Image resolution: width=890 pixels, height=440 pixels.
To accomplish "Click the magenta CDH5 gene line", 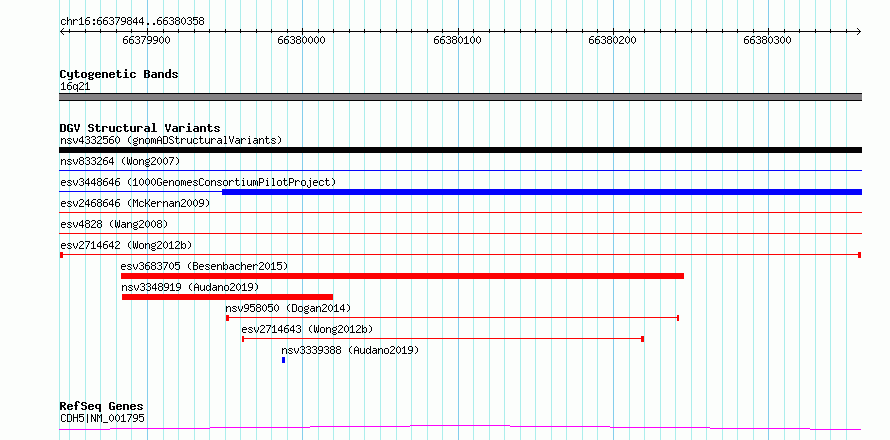I will 460,427.
